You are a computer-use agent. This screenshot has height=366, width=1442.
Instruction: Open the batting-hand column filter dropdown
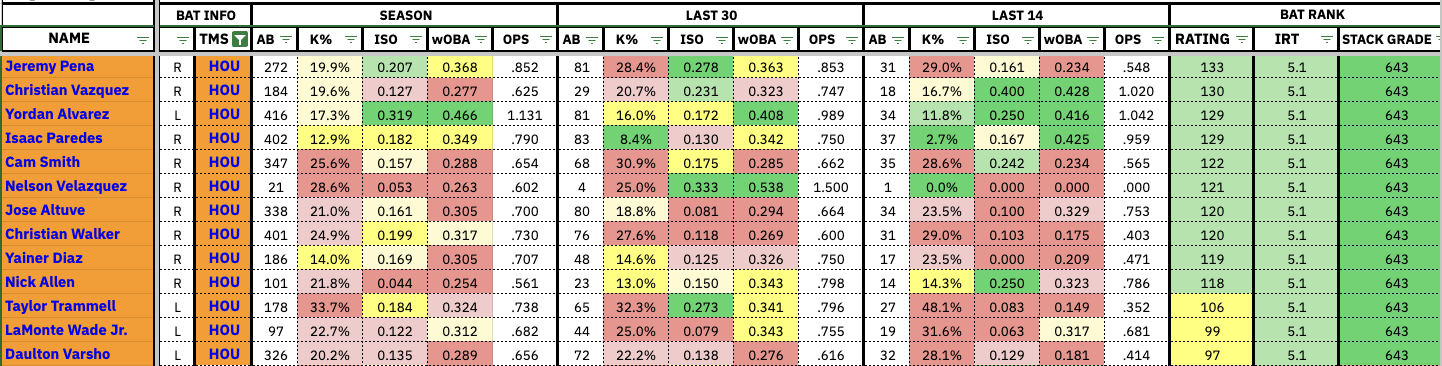point(182,40)
